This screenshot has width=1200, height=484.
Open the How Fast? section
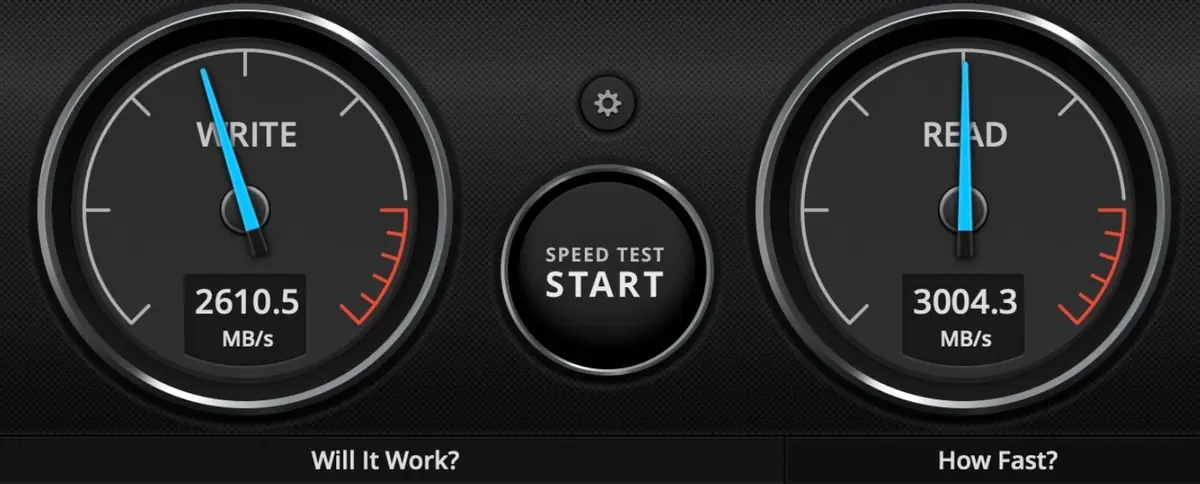tap(998, 461)
